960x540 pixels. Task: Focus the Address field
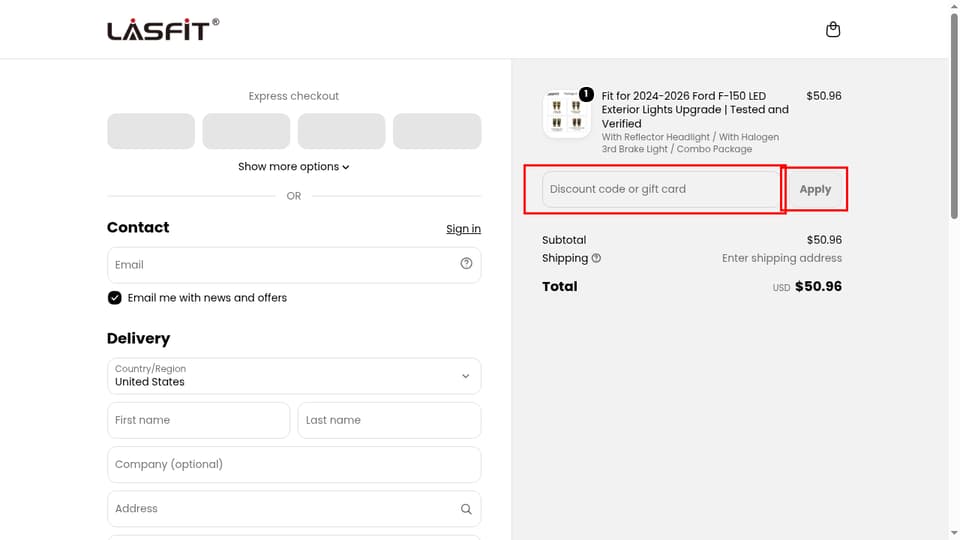click(x=294, y=509)
